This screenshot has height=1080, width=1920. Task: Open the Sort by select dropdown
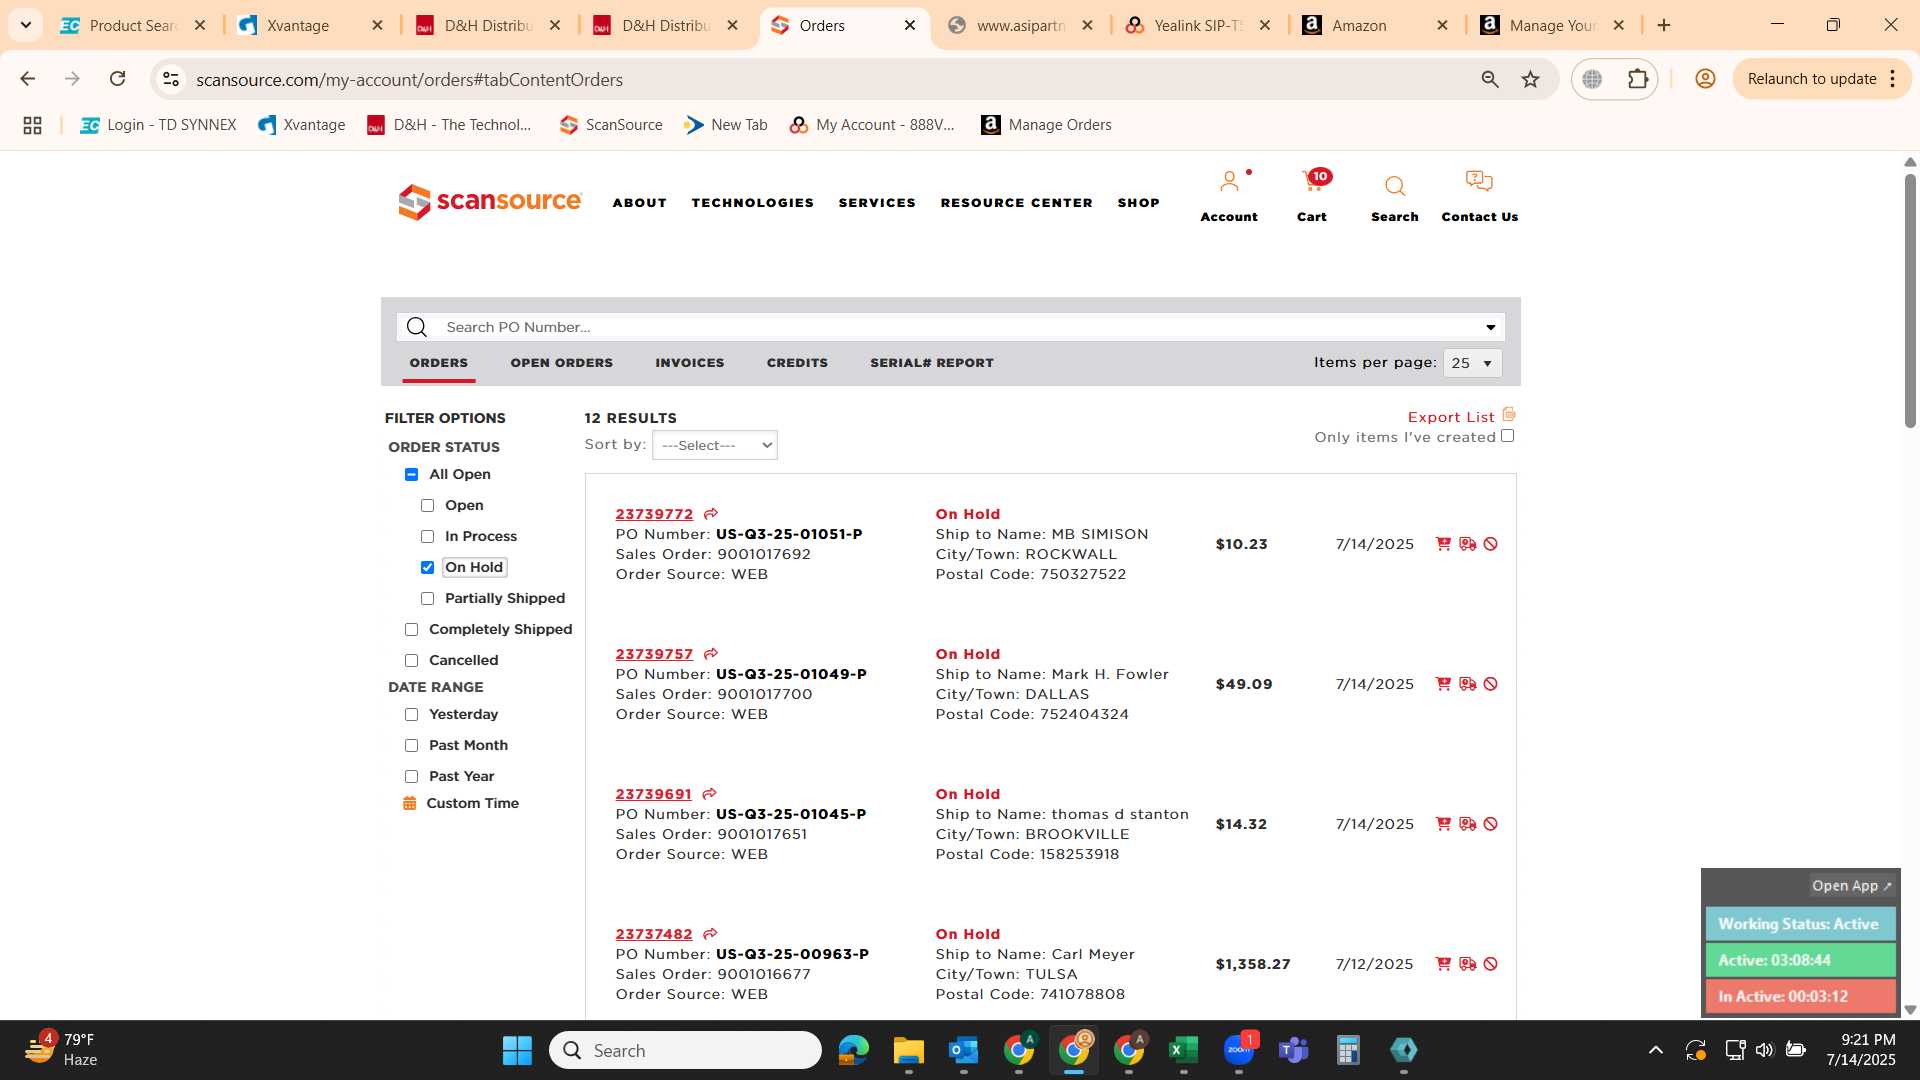coord(715,445)
